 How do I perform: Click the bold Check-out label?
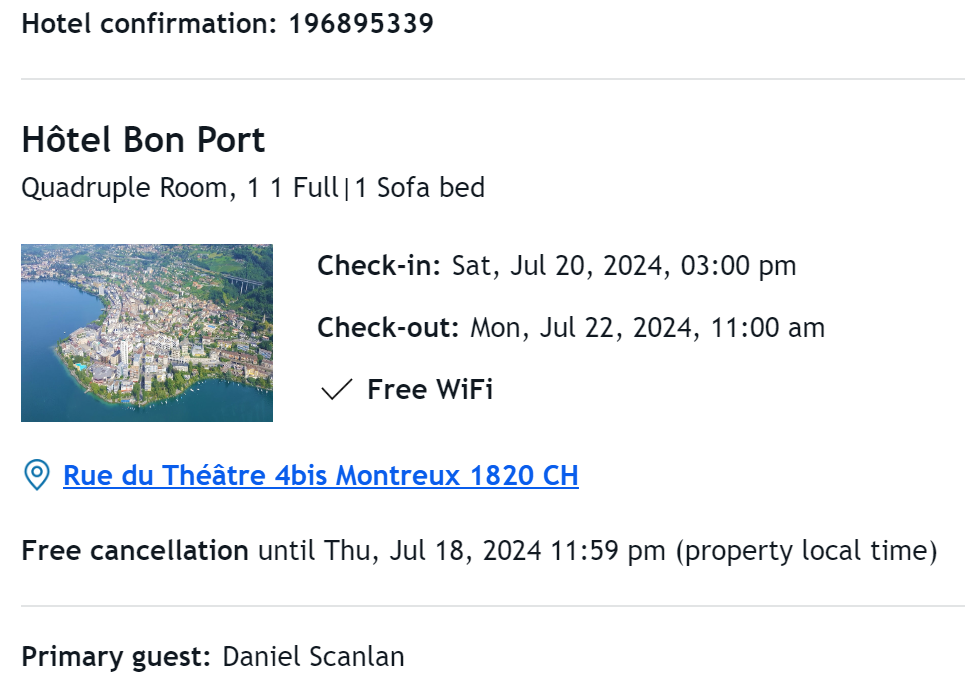pos(388,328)
